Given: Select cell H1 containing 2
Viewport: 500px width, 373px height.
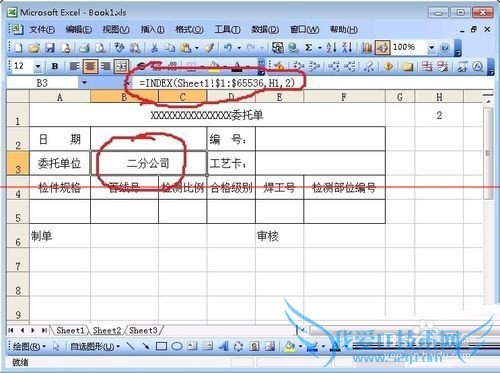Looking at the screenshot, I should pyautogui.click(x=439, y=115).
